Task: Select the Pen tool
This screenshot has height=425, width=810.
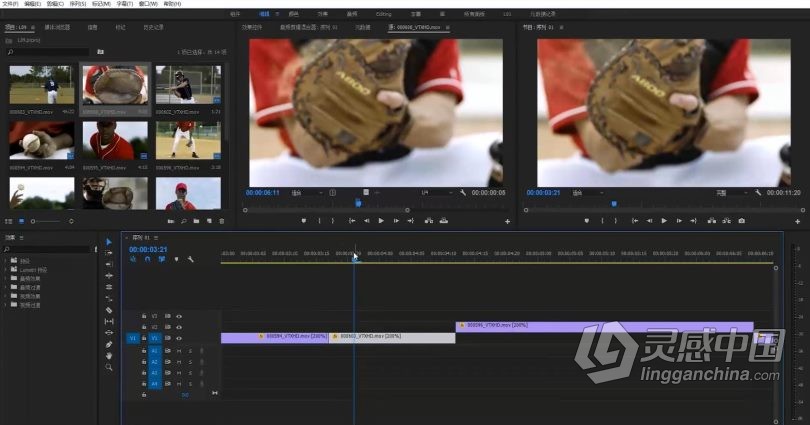Action: point(108,344)
